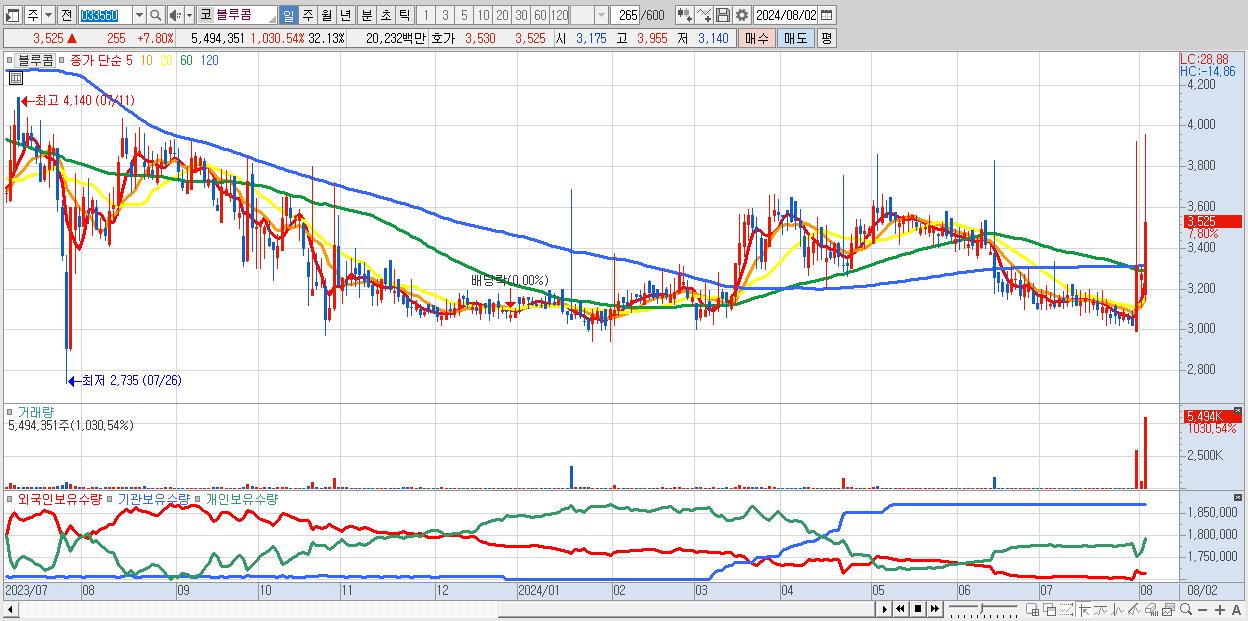
Task: Click the 평 button
Action: click(826, 38)
